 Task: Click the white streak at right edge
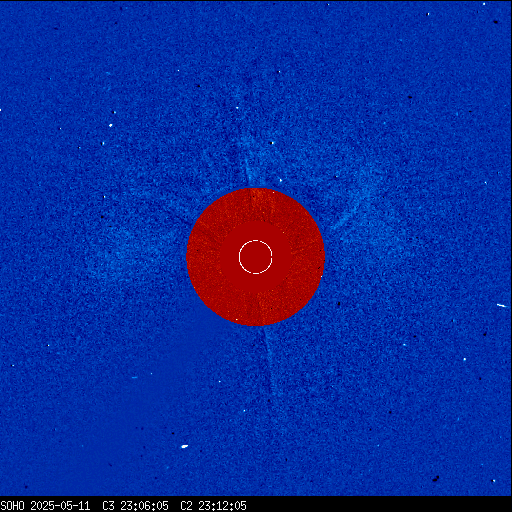click(x=502, y=305)
